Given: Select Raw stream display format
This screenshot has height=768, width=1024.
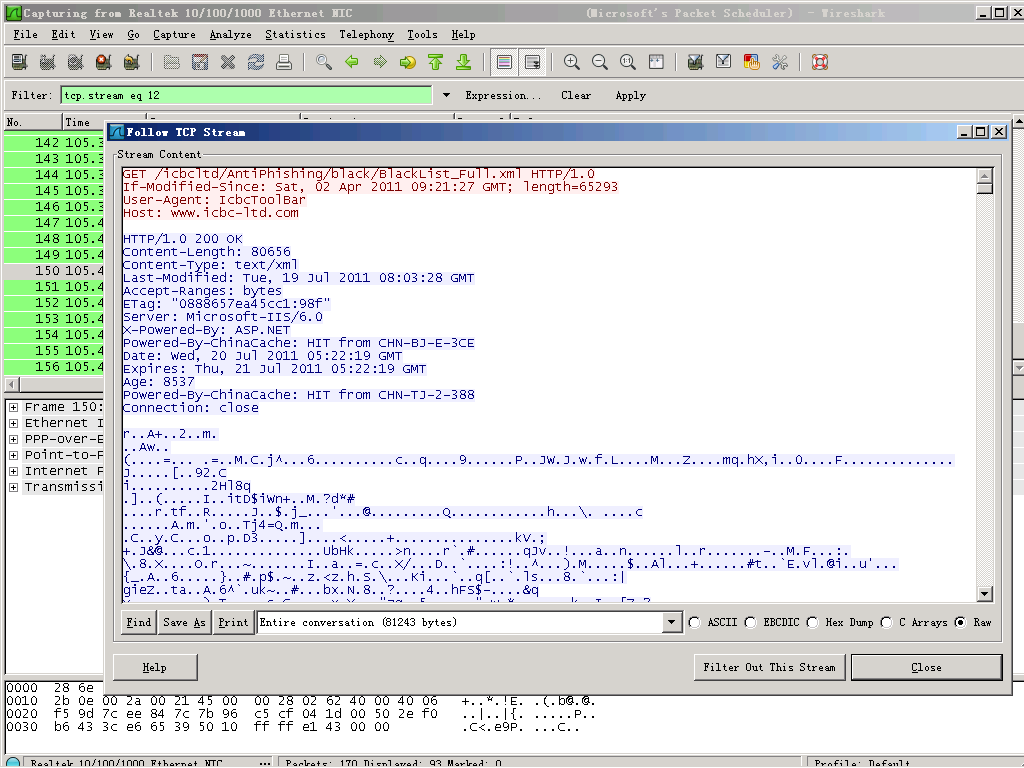Looking at the screenshot, I should [x=960, y=622].
